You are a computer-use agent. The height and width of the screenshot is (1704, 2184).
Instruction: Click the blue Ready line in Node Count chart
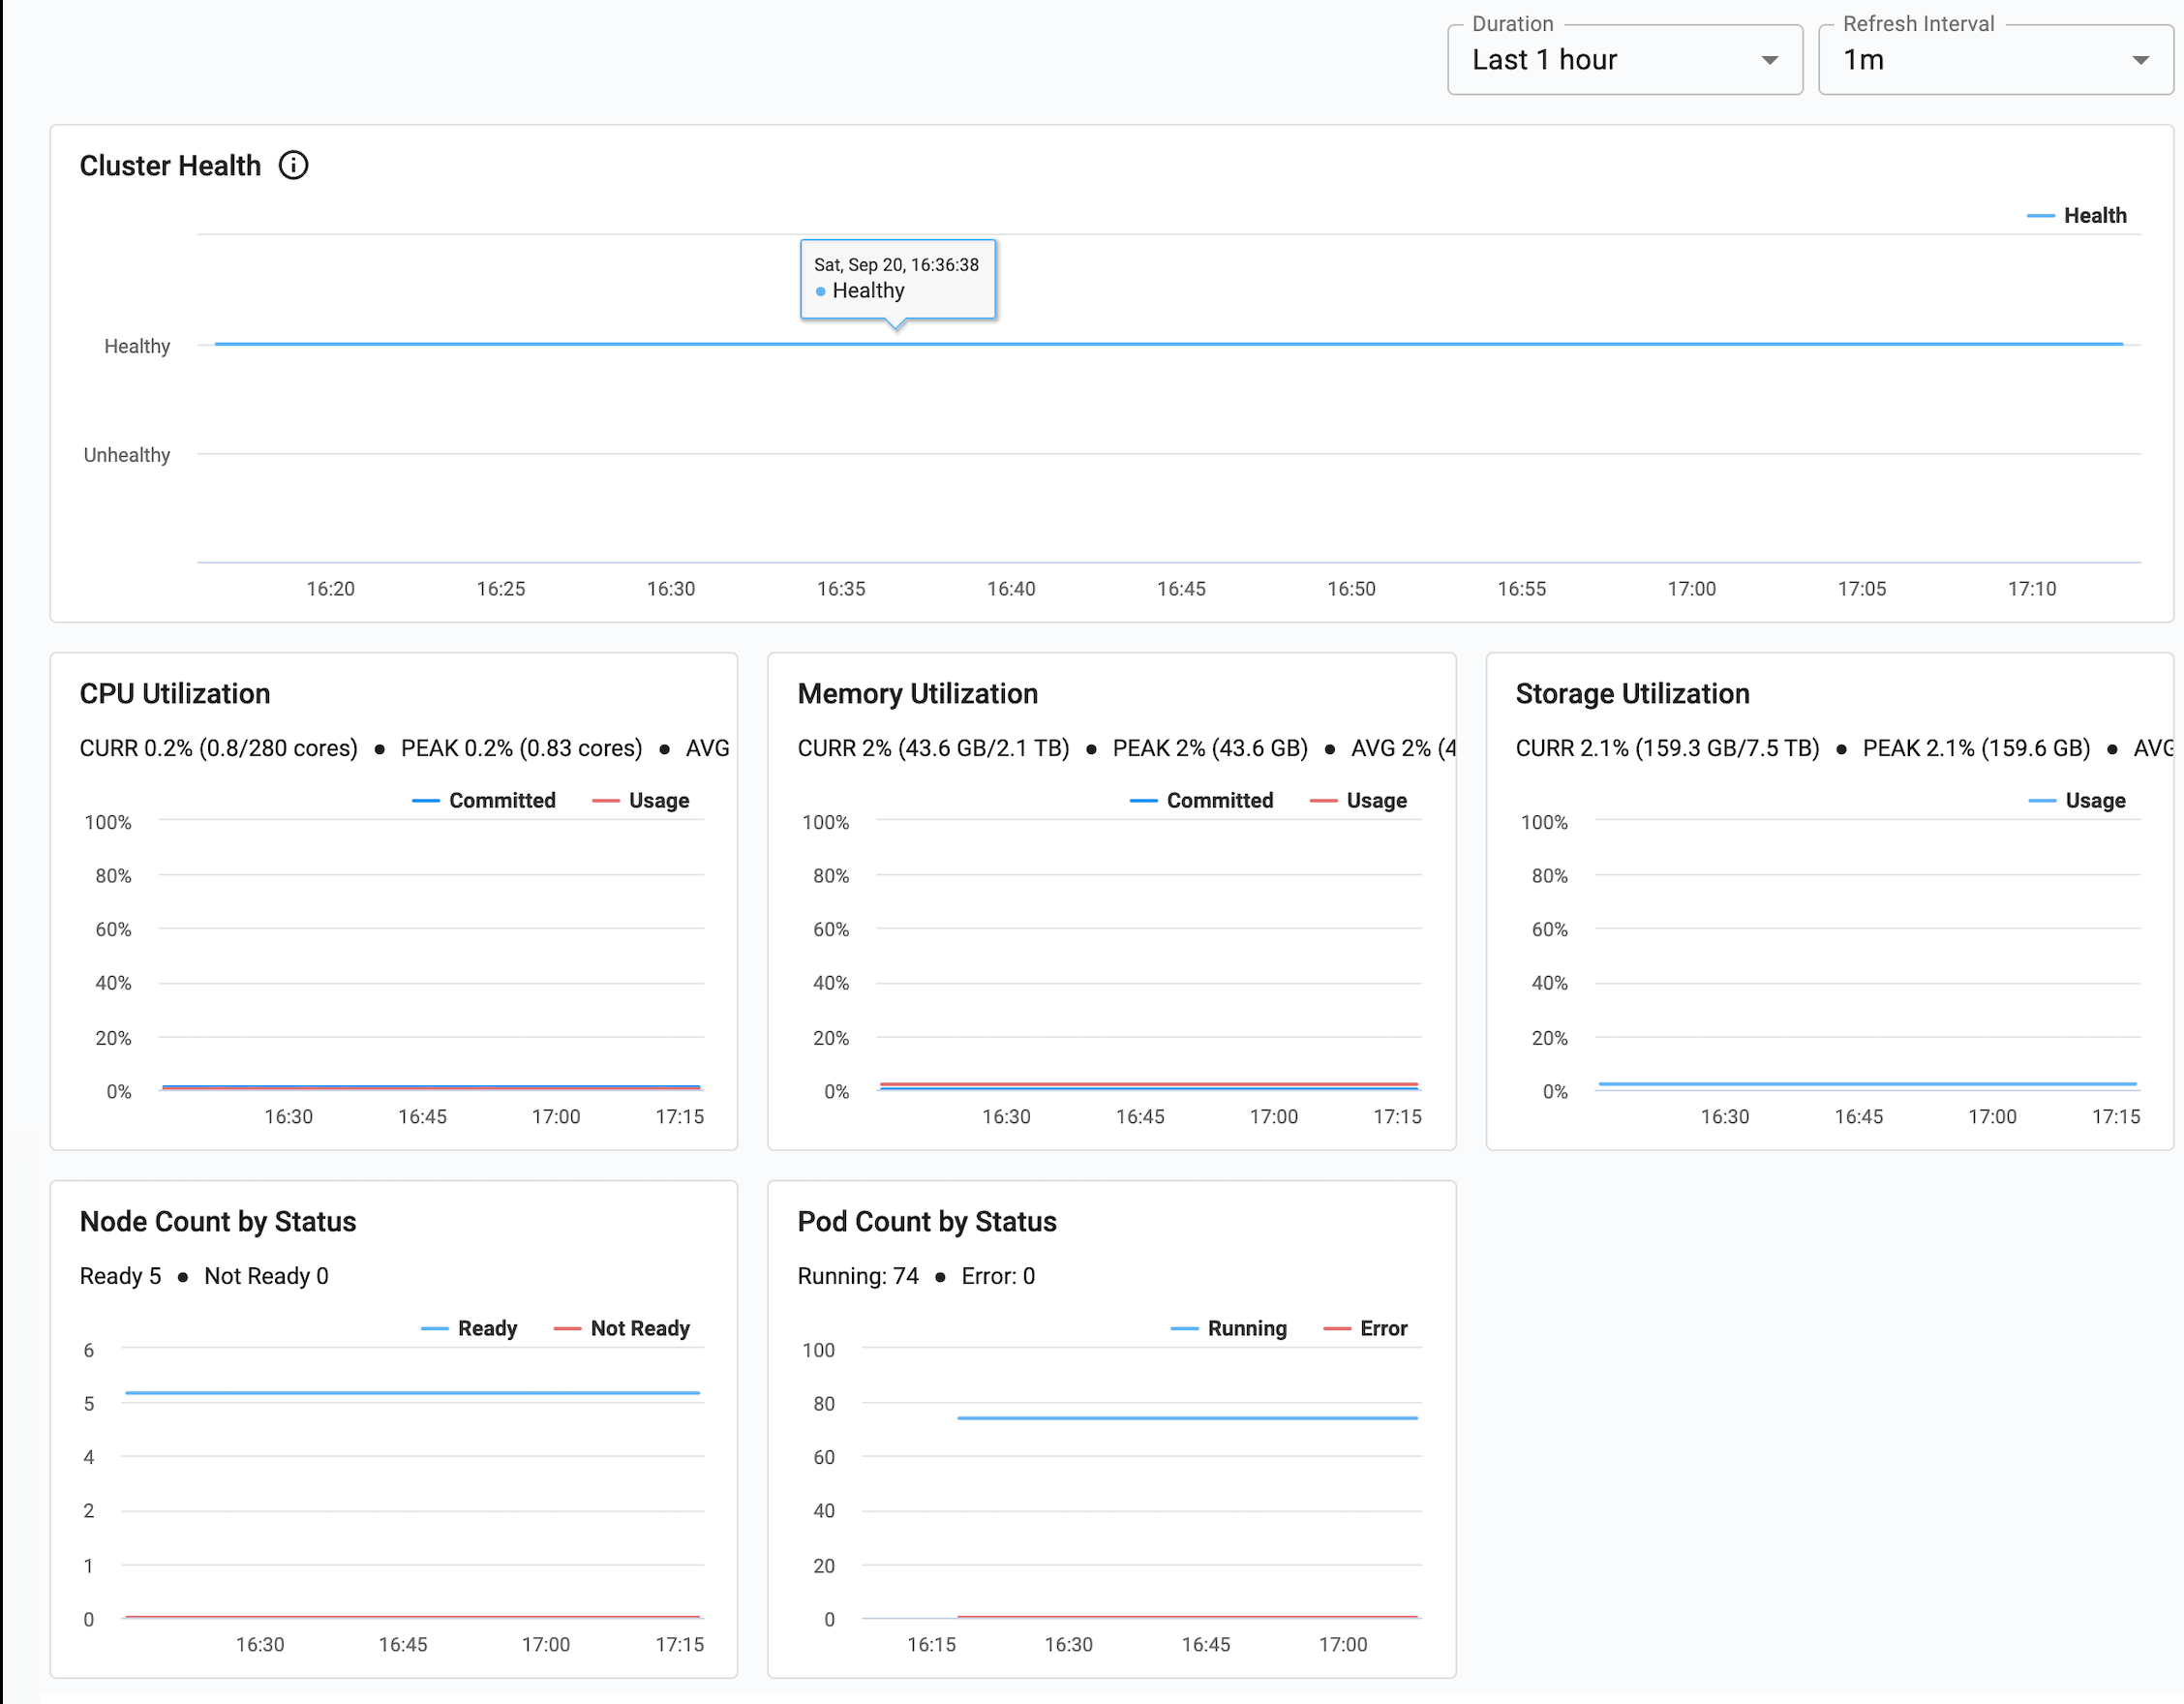[412, 1393]
